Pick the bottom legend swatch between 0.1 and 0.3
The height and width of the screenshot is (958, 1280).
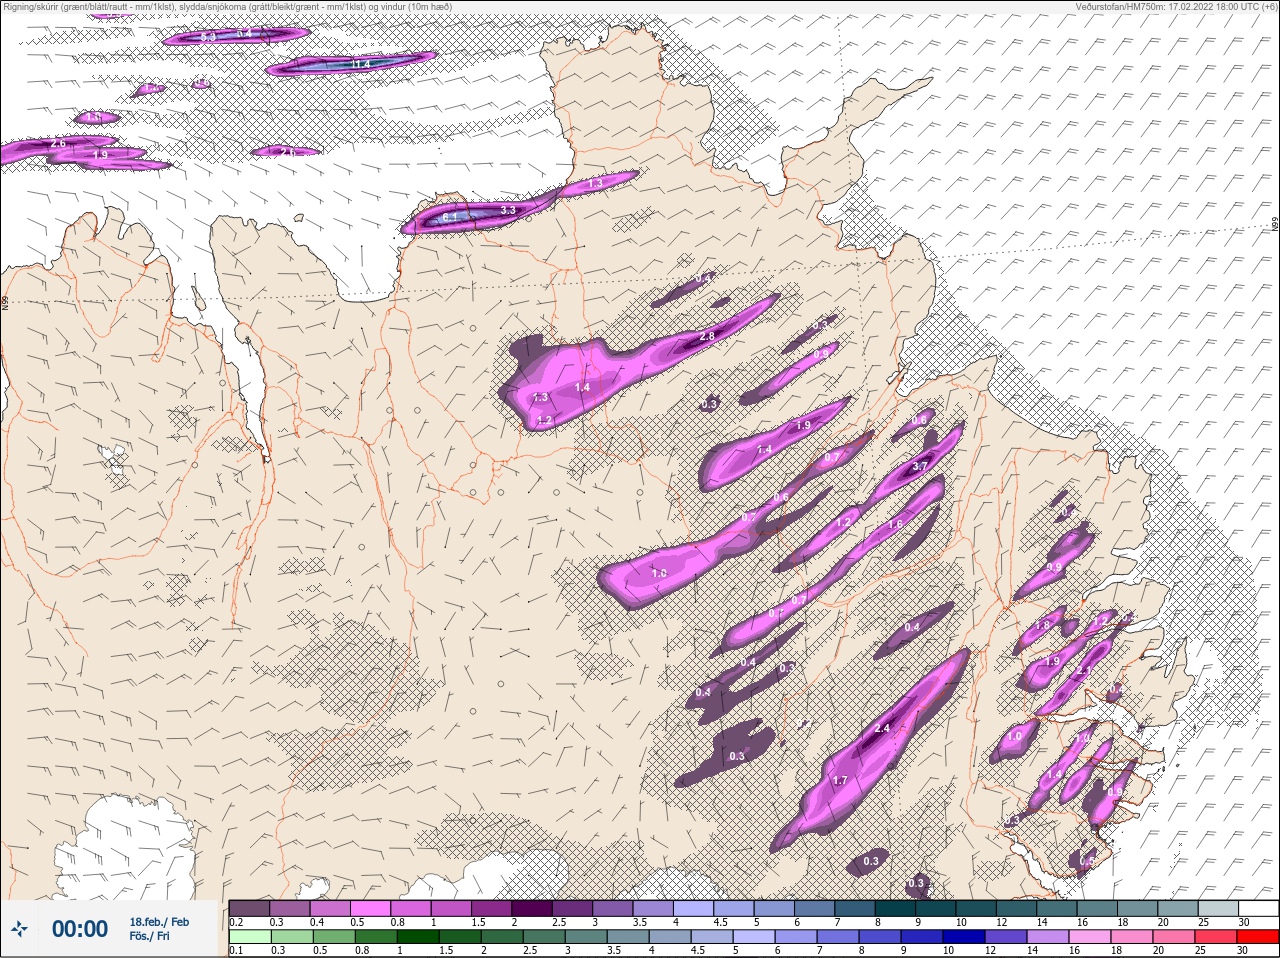coord(249,937)
